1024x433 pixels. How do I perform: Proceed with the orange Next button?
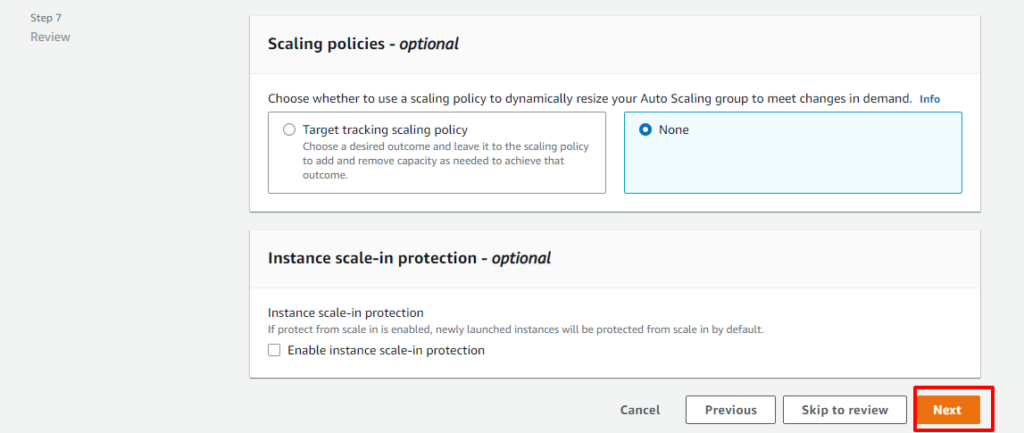947,410
